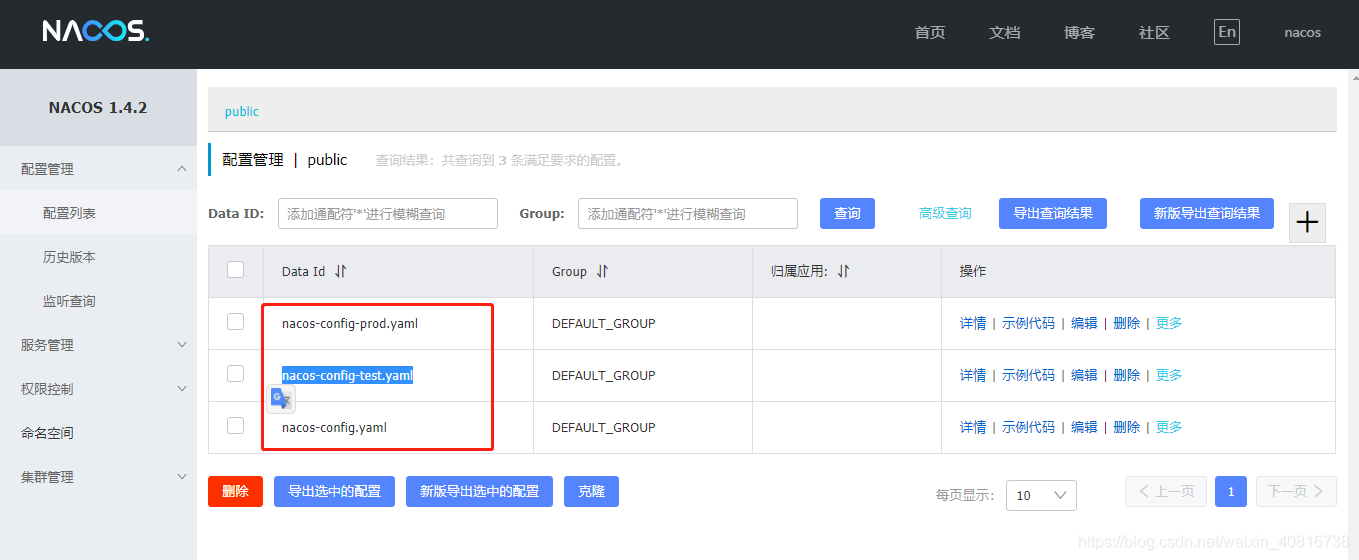The height and width of the screenshot is (560, 1359).
Task: Sort by Group column arrows
Action: [602, 271]
